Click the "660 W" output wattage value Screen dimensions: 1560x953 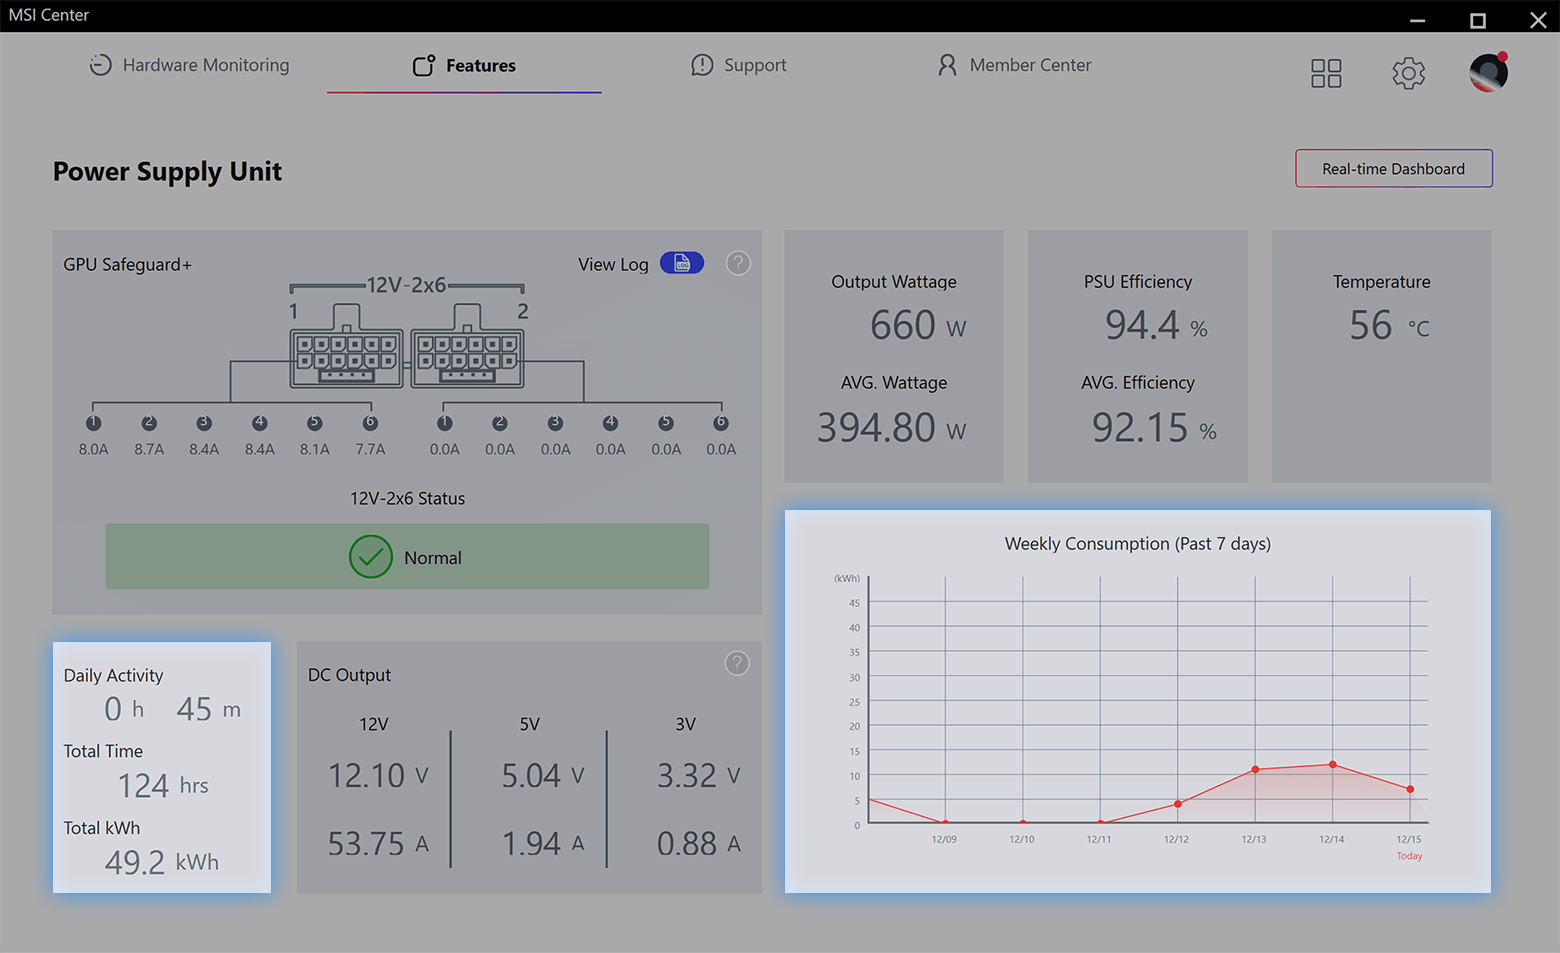click(x=918, y=325)
